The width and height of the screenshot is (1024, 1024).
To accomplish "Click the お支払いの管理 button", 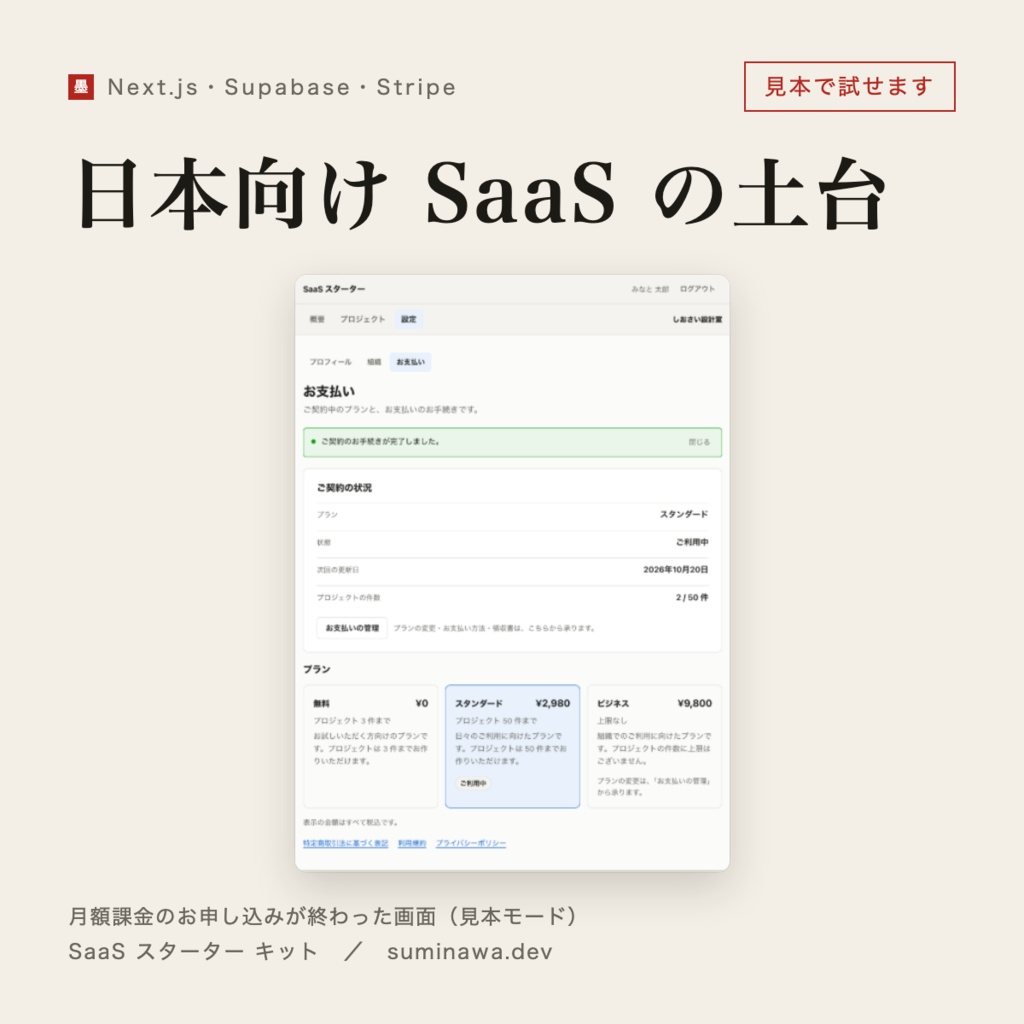I will click(352, 628).
